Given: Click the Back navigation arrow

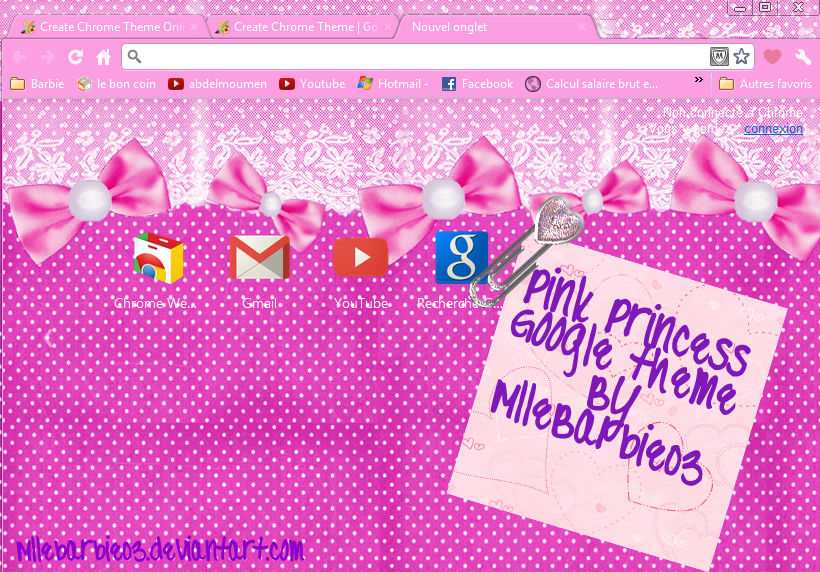Looking at the screenshot, I should point(20,56).
